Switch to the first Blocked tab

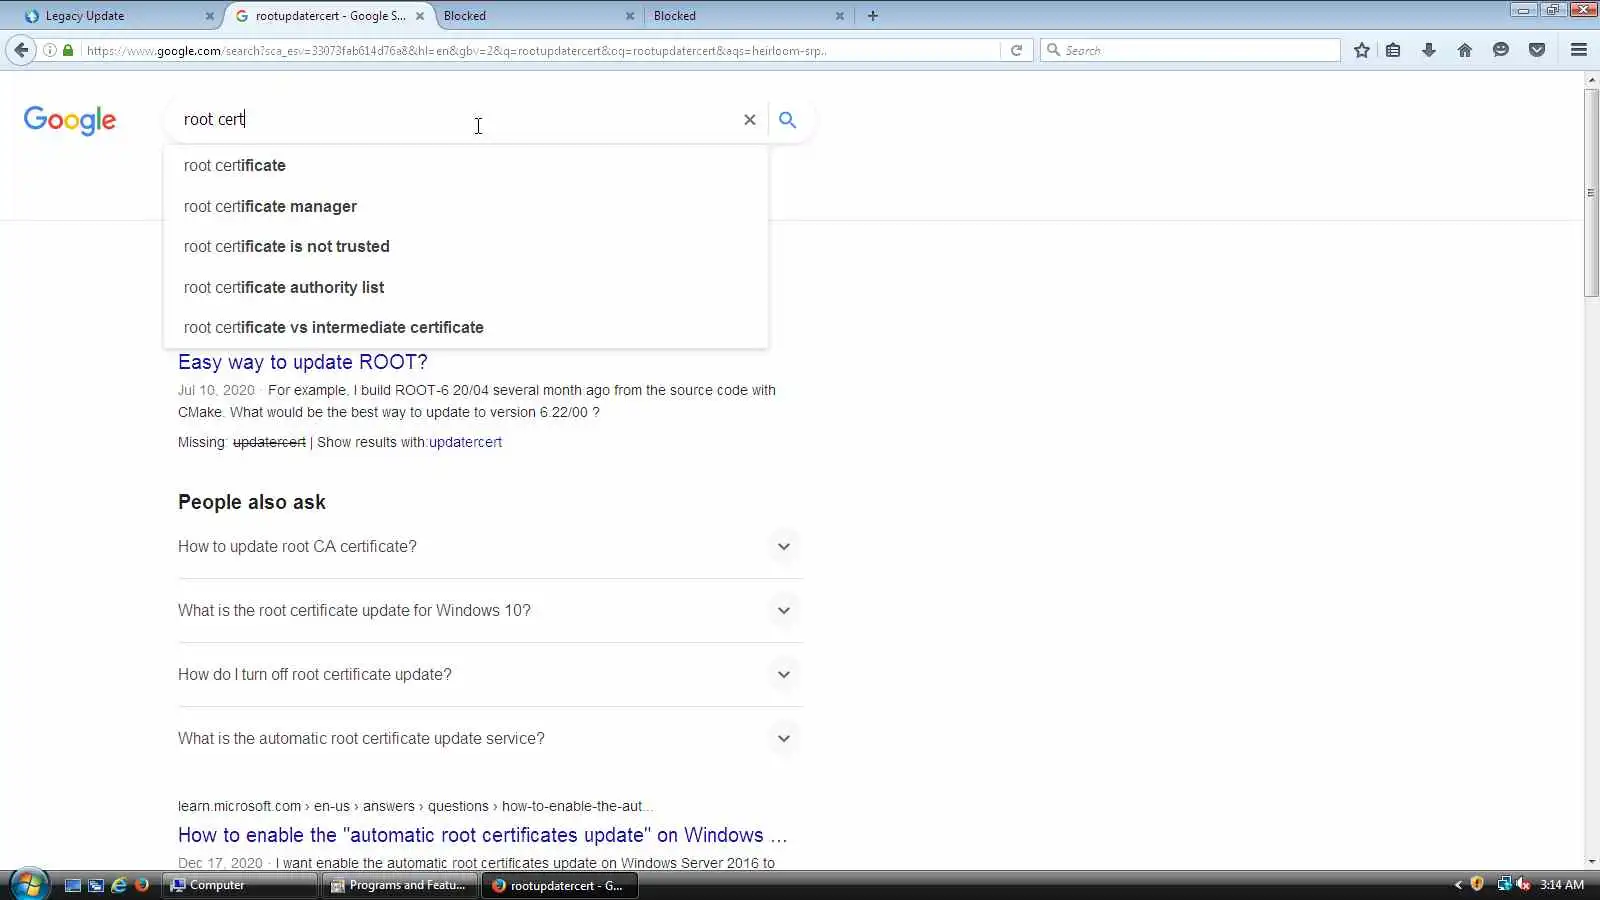pos(538,16)
